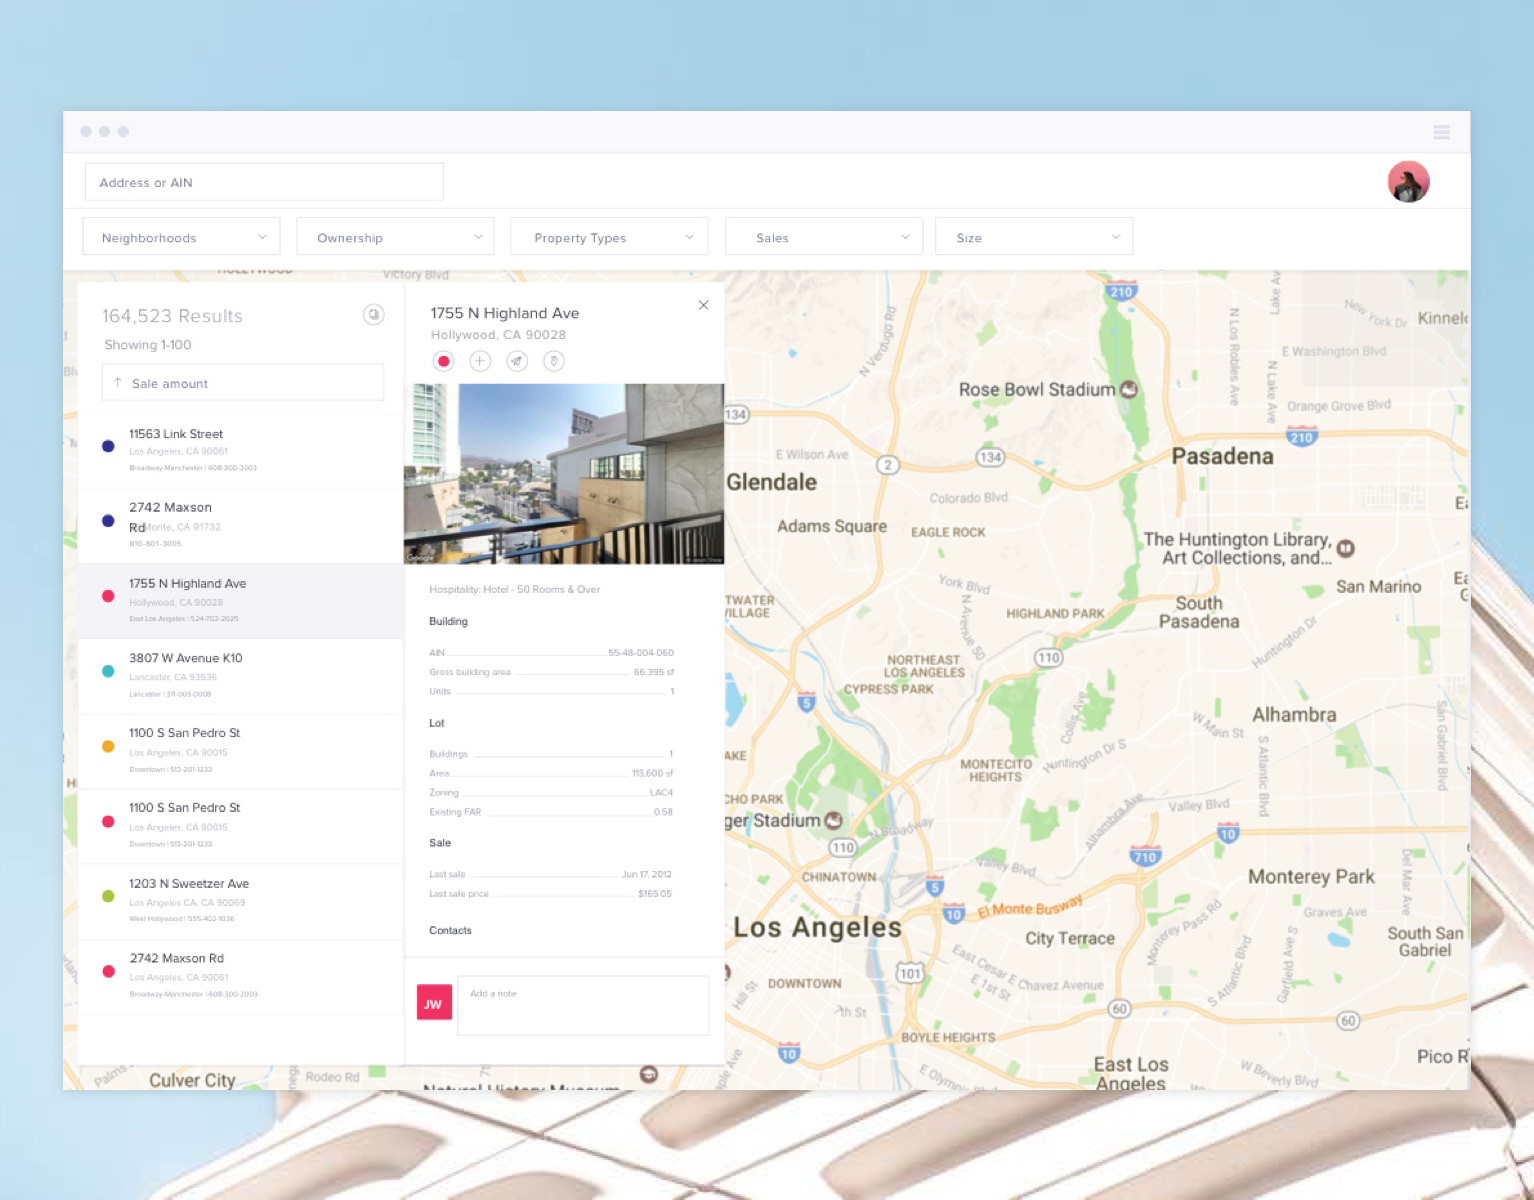The height and width of the screenshot is (1200, 1534).
Task: Click the medal icon in property detail header
Action: pyautogui.click(x=554, y=361)
